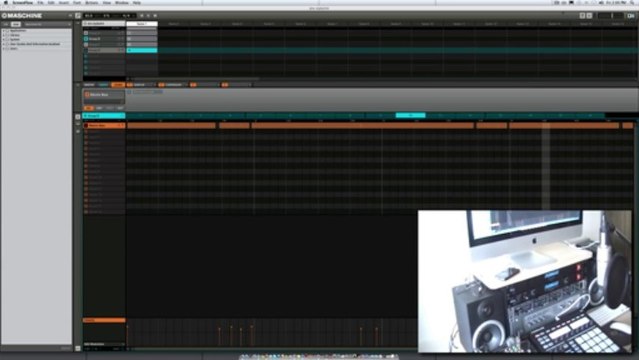Click the red icon on the orange sound row
The width and height of the screenshot is (639, 360).
pos(86,126)
